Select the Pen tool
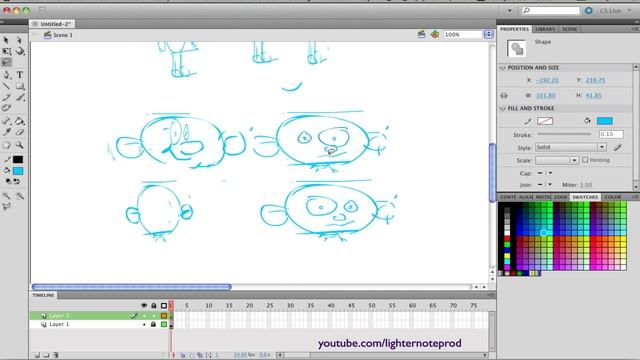This screenshot has width=640, height=360. click(7, 75)
